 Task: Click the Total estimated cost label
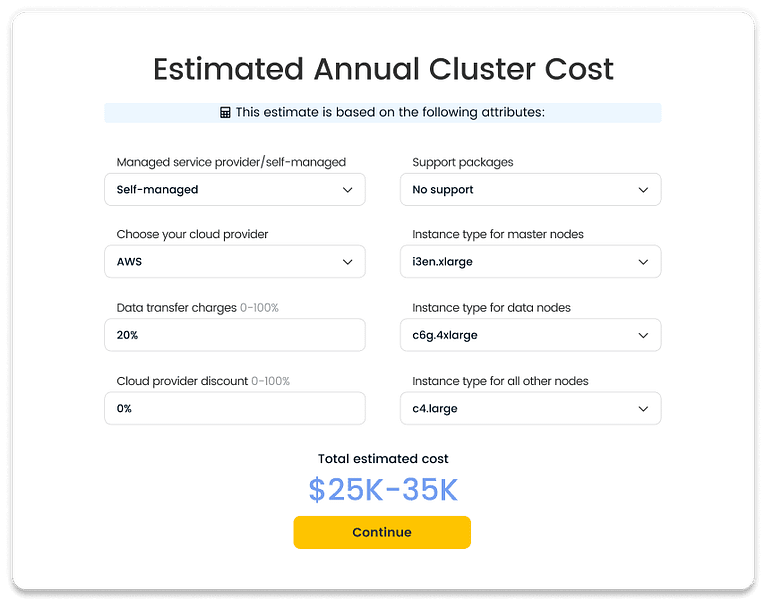(x=383, y=459)
